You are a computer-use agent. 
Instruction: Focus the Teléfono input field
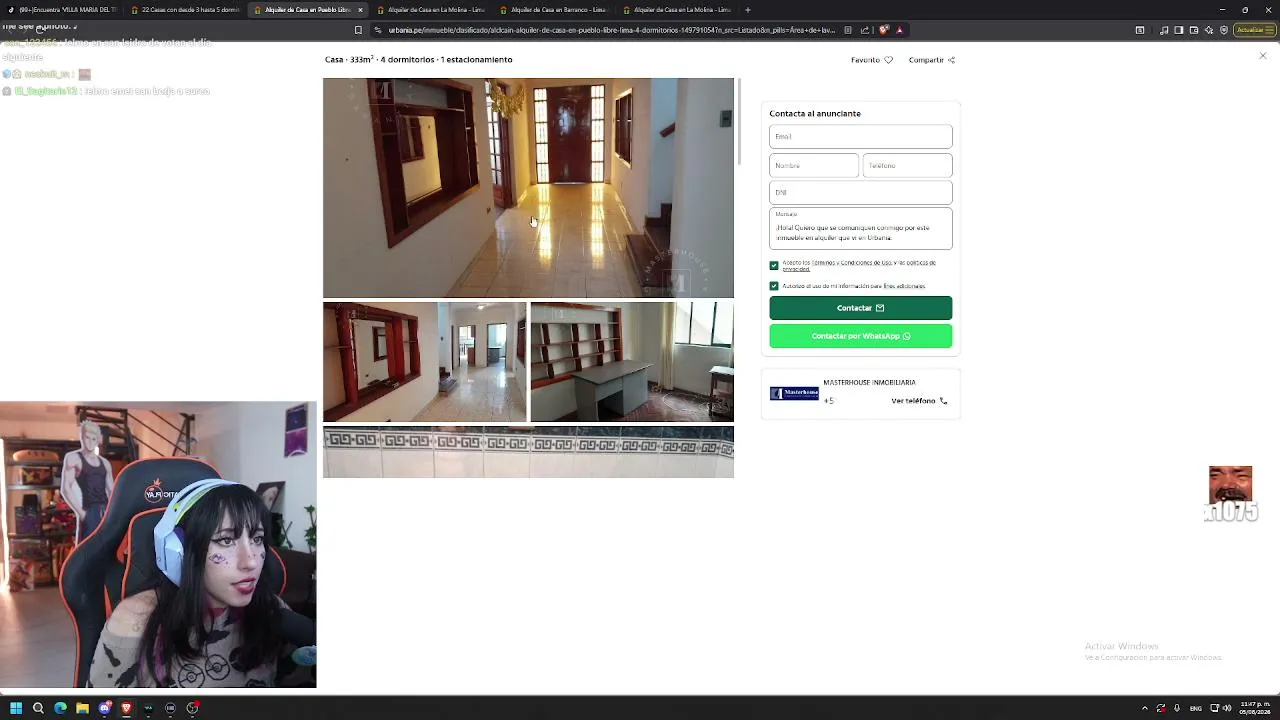pyautogui.click(x=907, y=165)
